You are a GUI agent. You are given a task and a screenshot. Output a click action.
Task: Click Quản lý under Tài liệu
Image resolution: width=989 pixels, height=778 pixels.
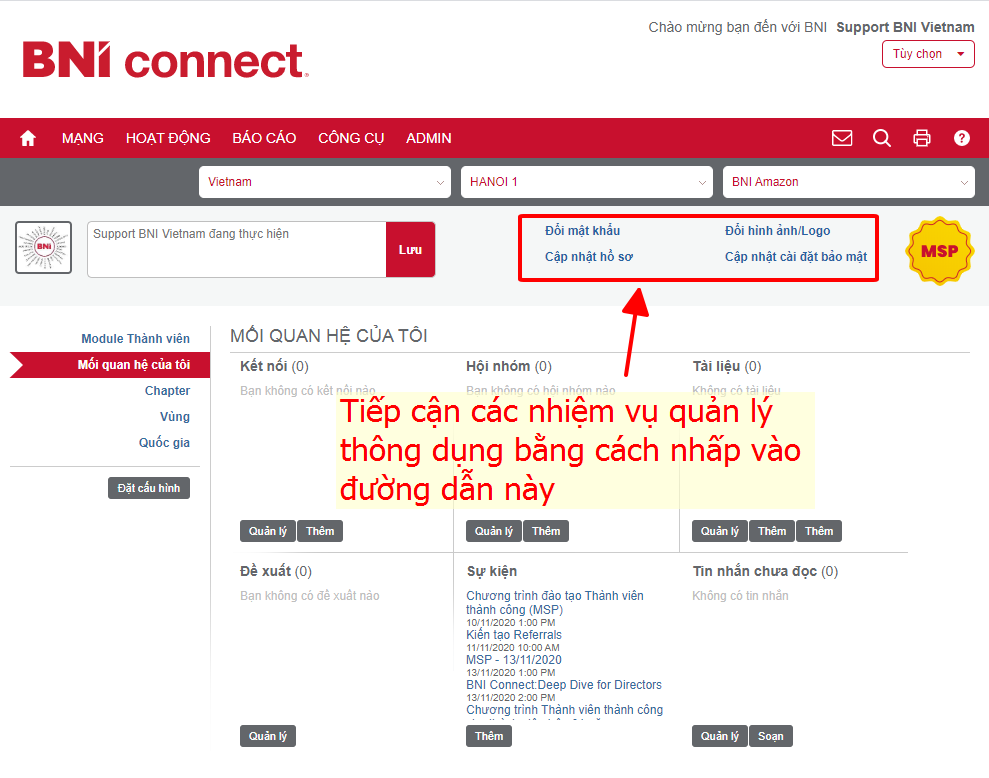(x=720, y=531)
